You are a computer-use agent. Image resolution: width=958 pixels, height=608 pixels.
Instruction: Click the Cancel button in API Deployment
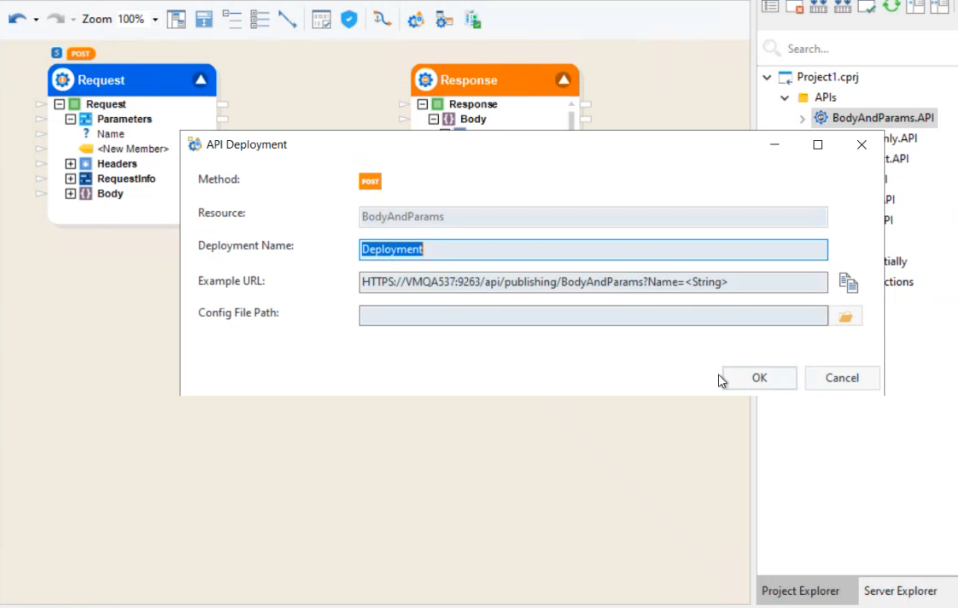pyautogui.click(x=842, y=378)
